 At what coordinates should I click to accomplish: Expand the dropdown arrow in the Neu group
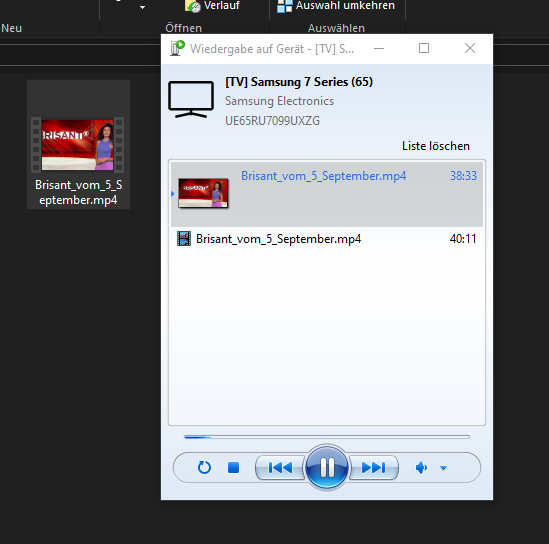tap(142, 7)
